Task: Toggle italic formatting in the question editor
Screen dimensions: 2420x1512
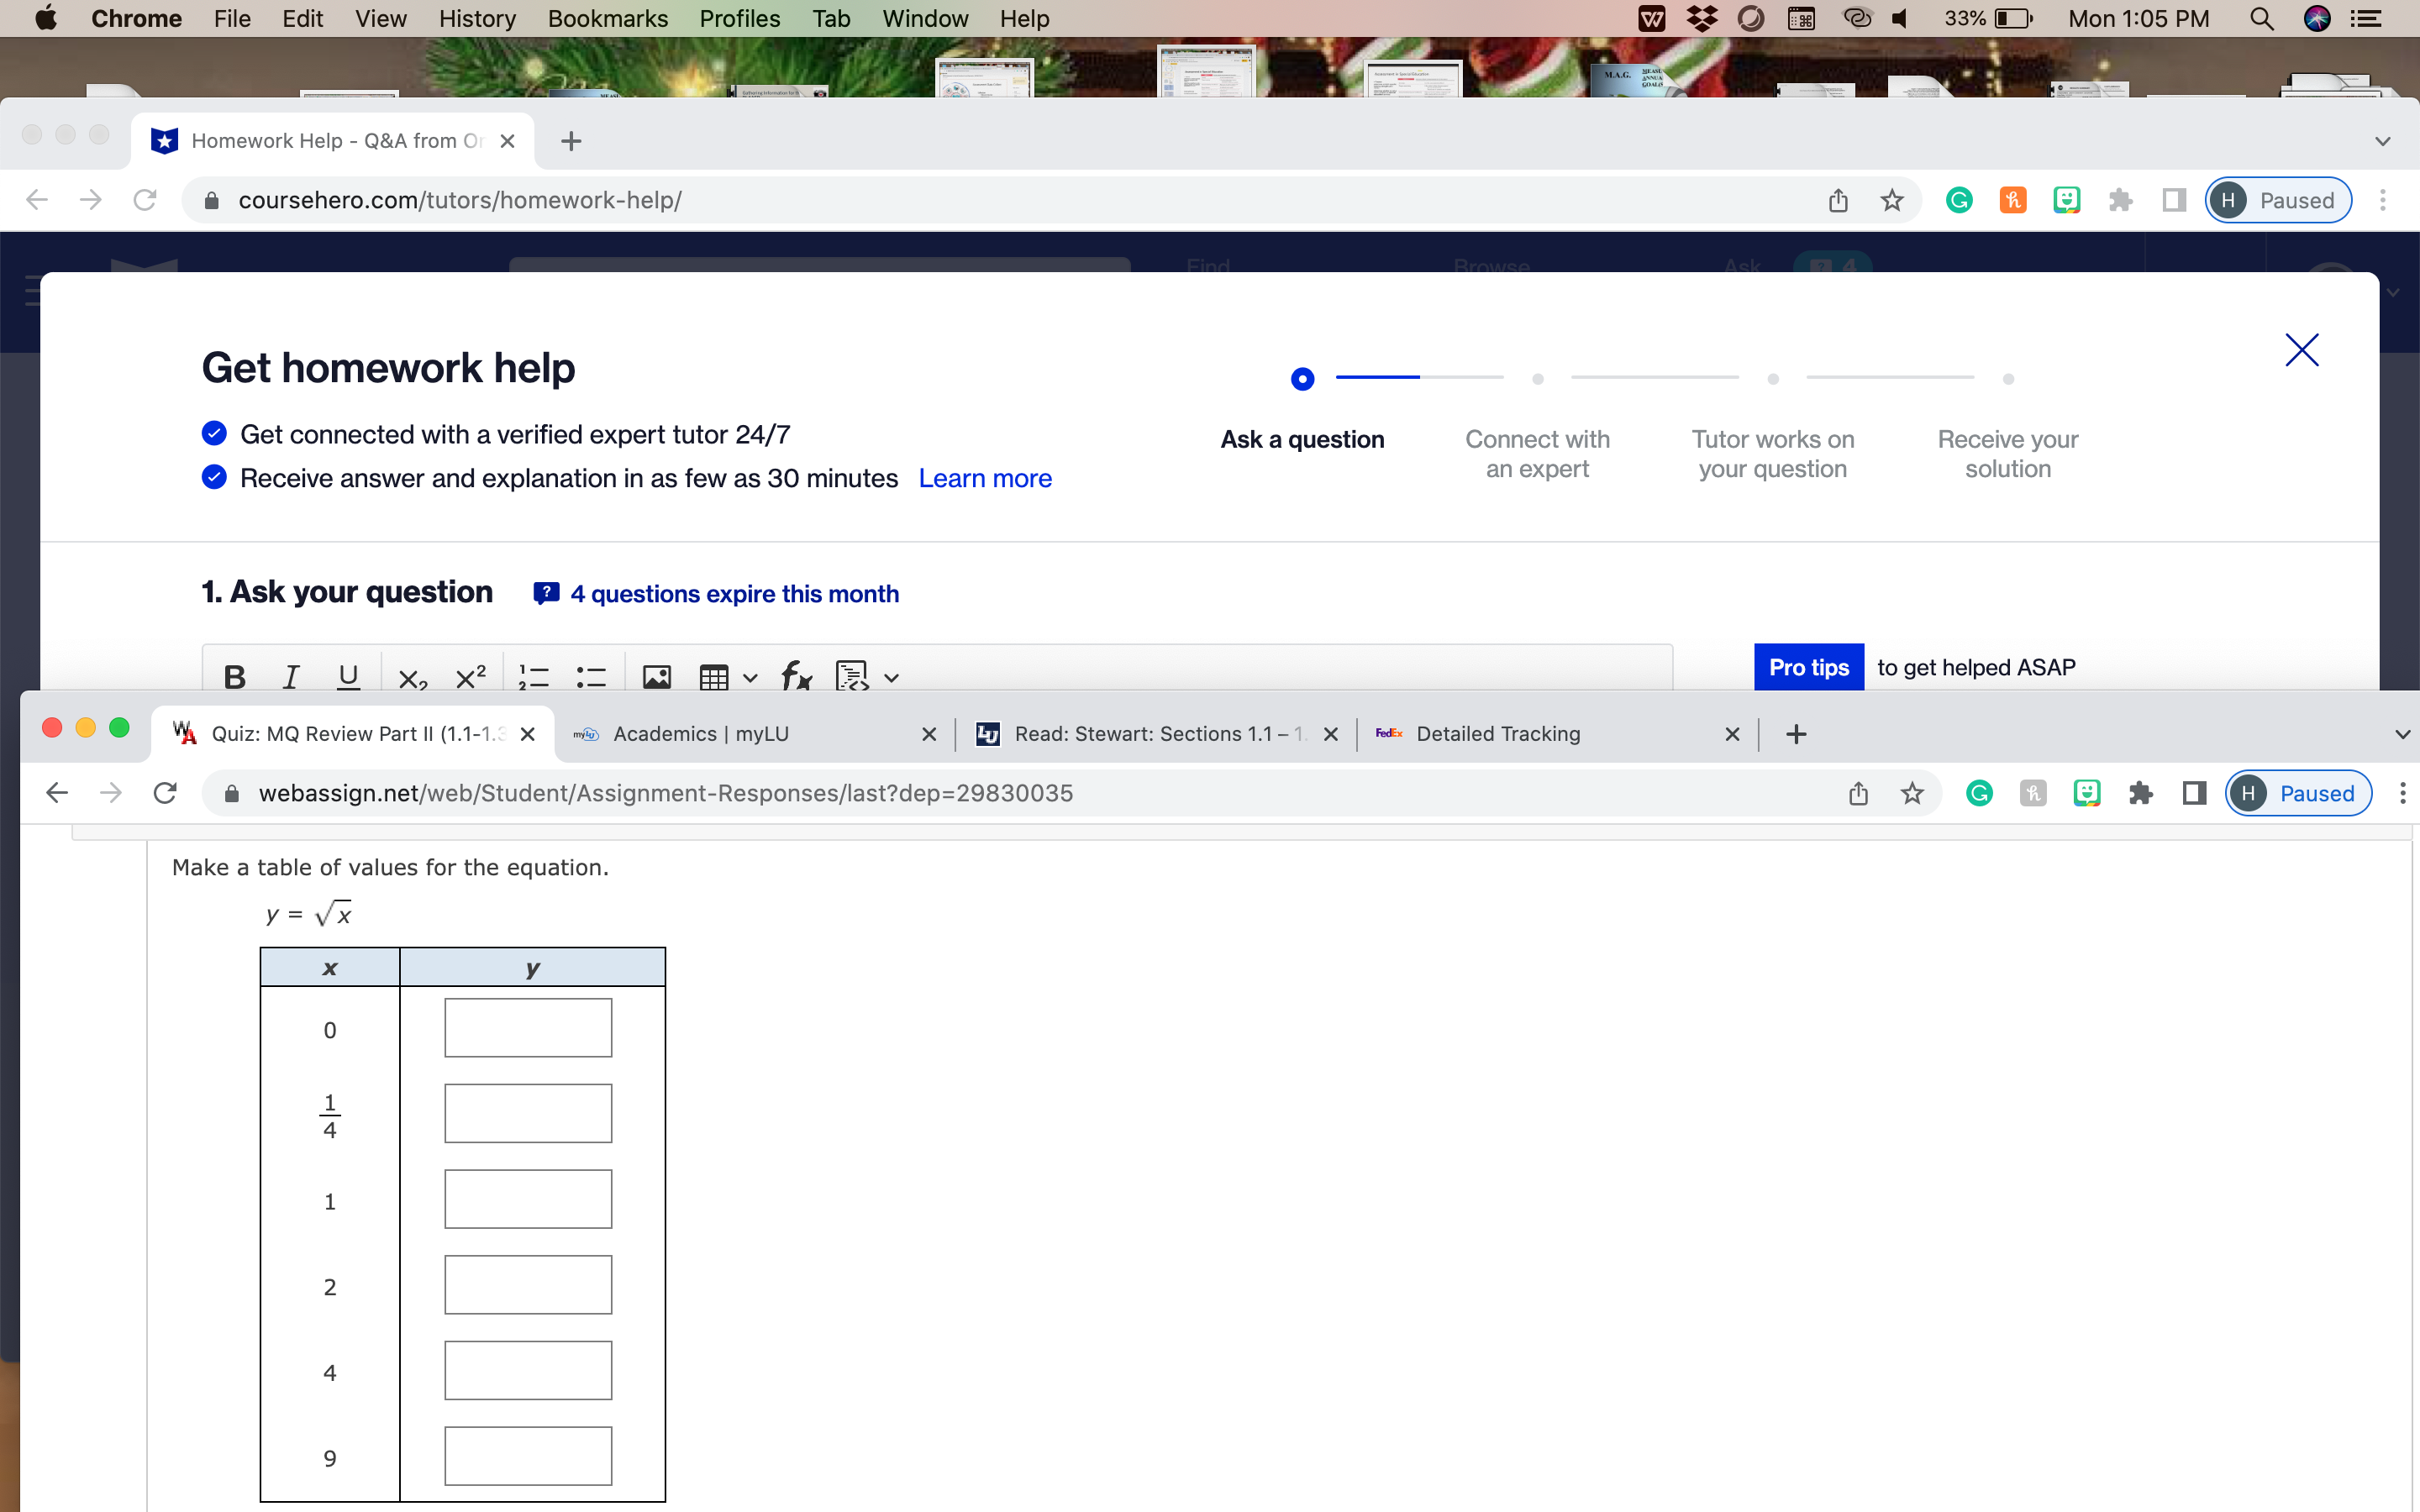Action: point(289,677)
